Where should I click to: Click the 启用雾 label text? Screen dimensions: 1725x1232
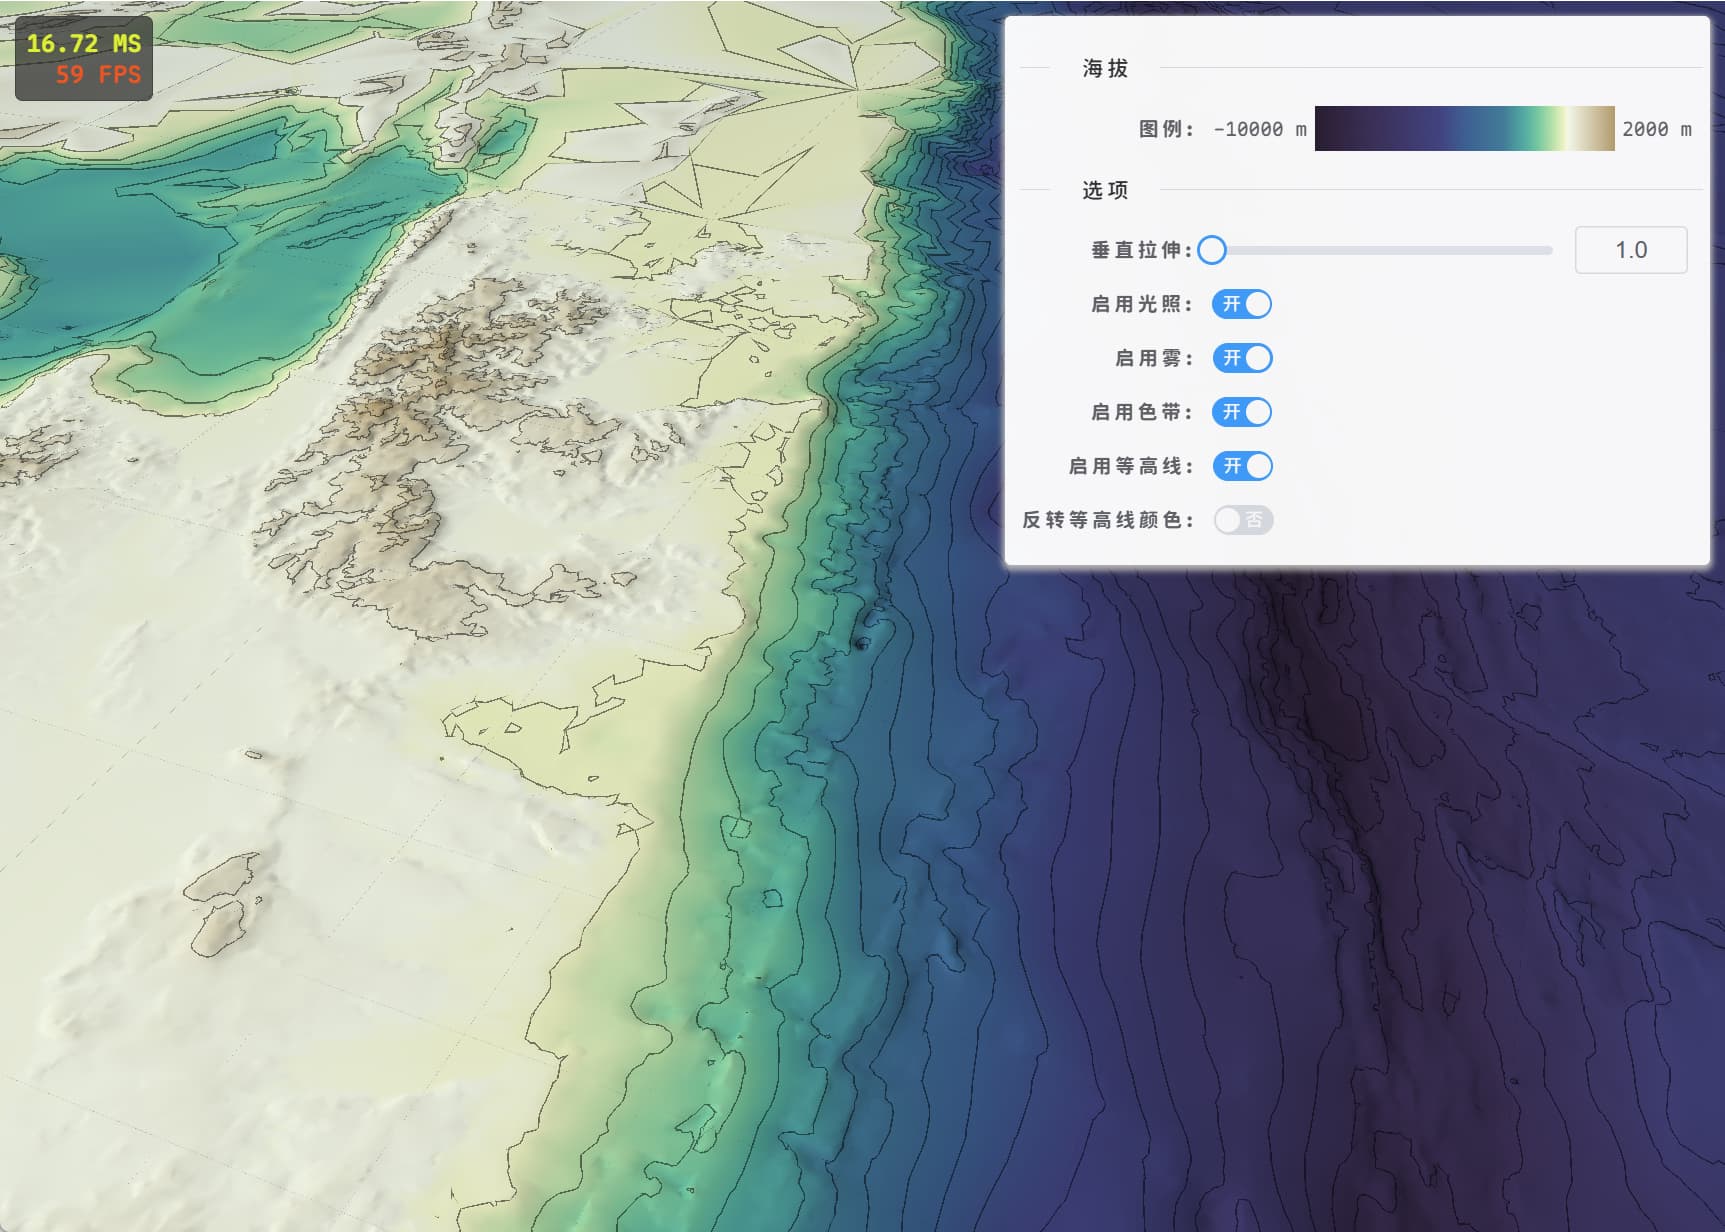click(x=1154, y=358)
